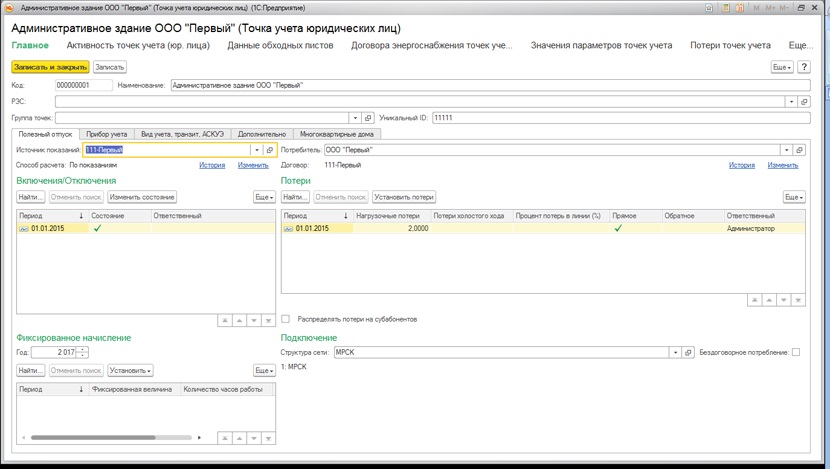Viewport: 830px width, 469px height.
Task: Jump to first row in Включения/Отключения table
Action: (x=224, y=321)
